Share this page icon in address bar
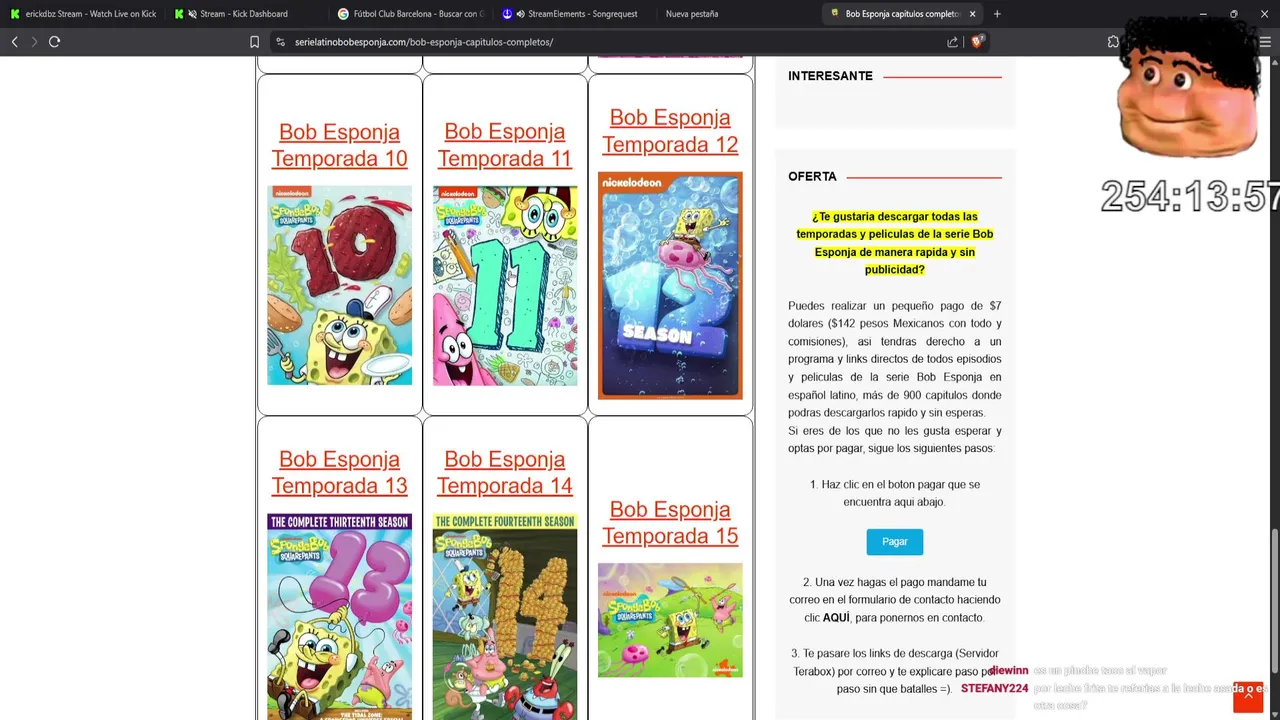Screen dimensions: 1280x720 click(x=952, y=42)
